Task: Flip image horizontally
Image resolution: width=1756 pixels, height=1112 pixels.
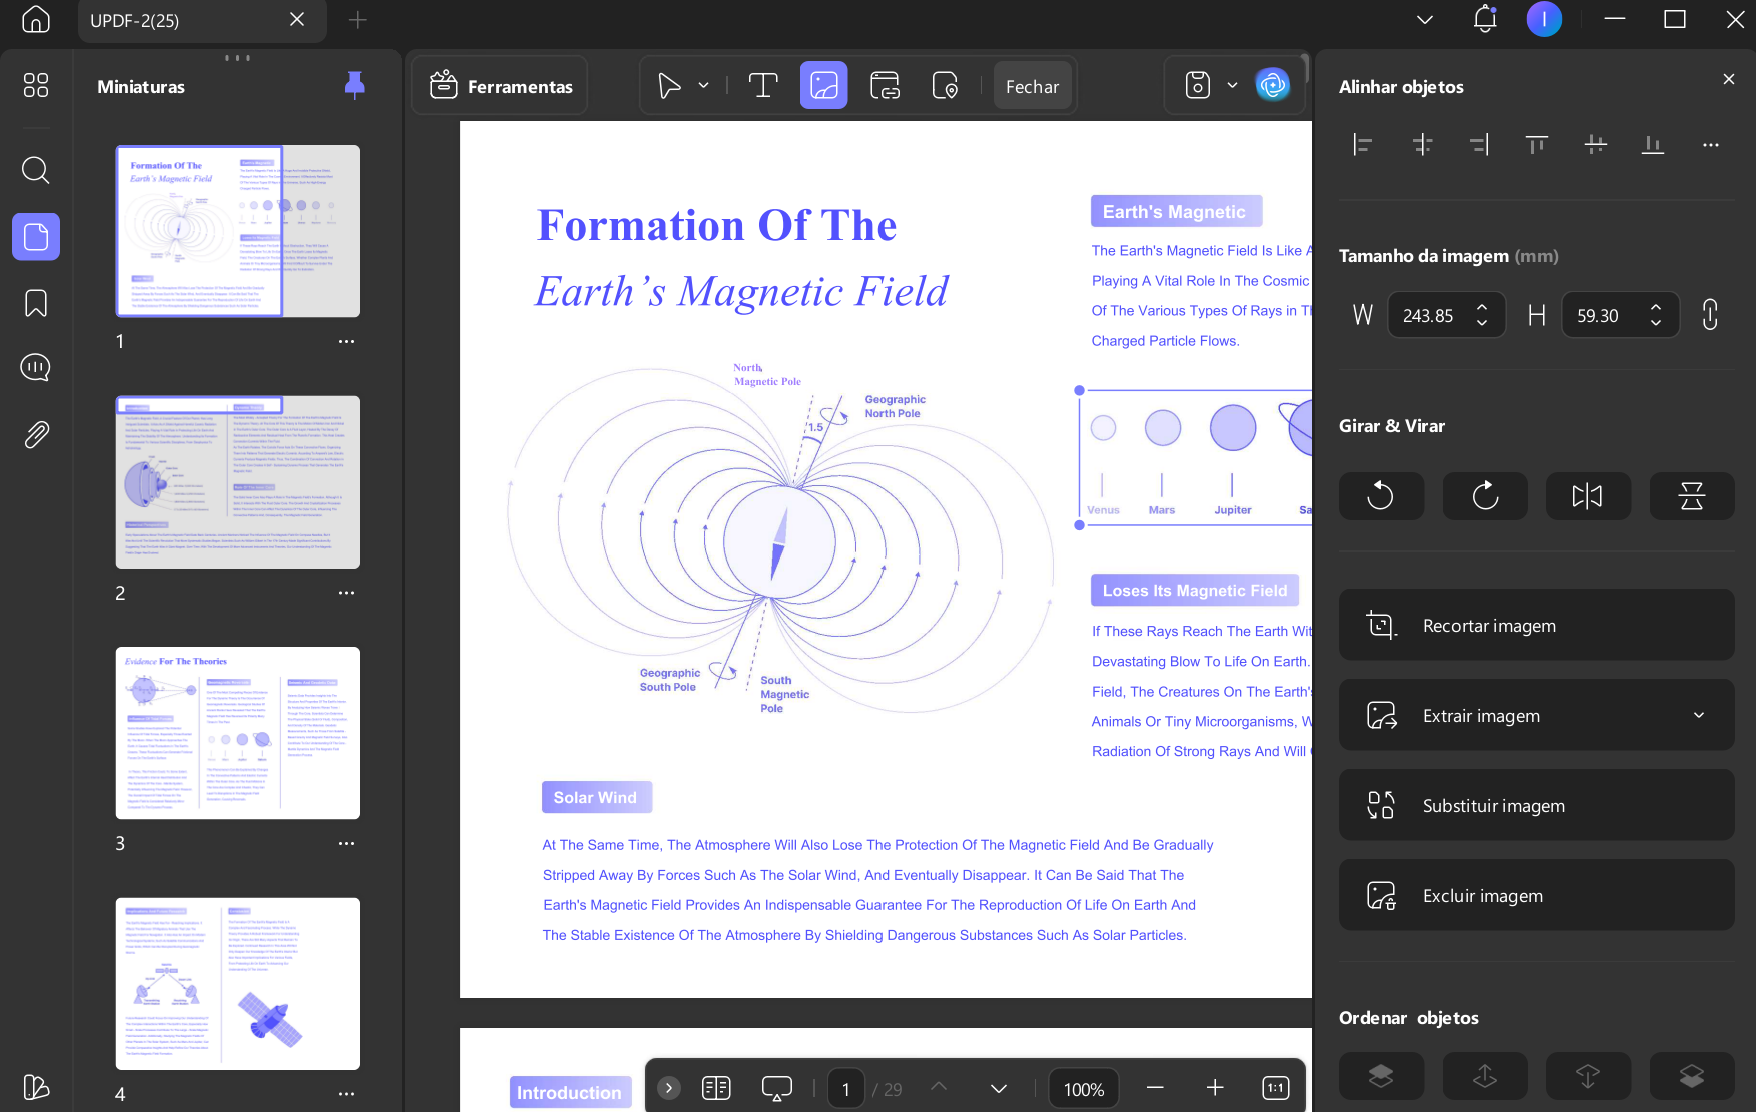Action: pos(1588,496)
